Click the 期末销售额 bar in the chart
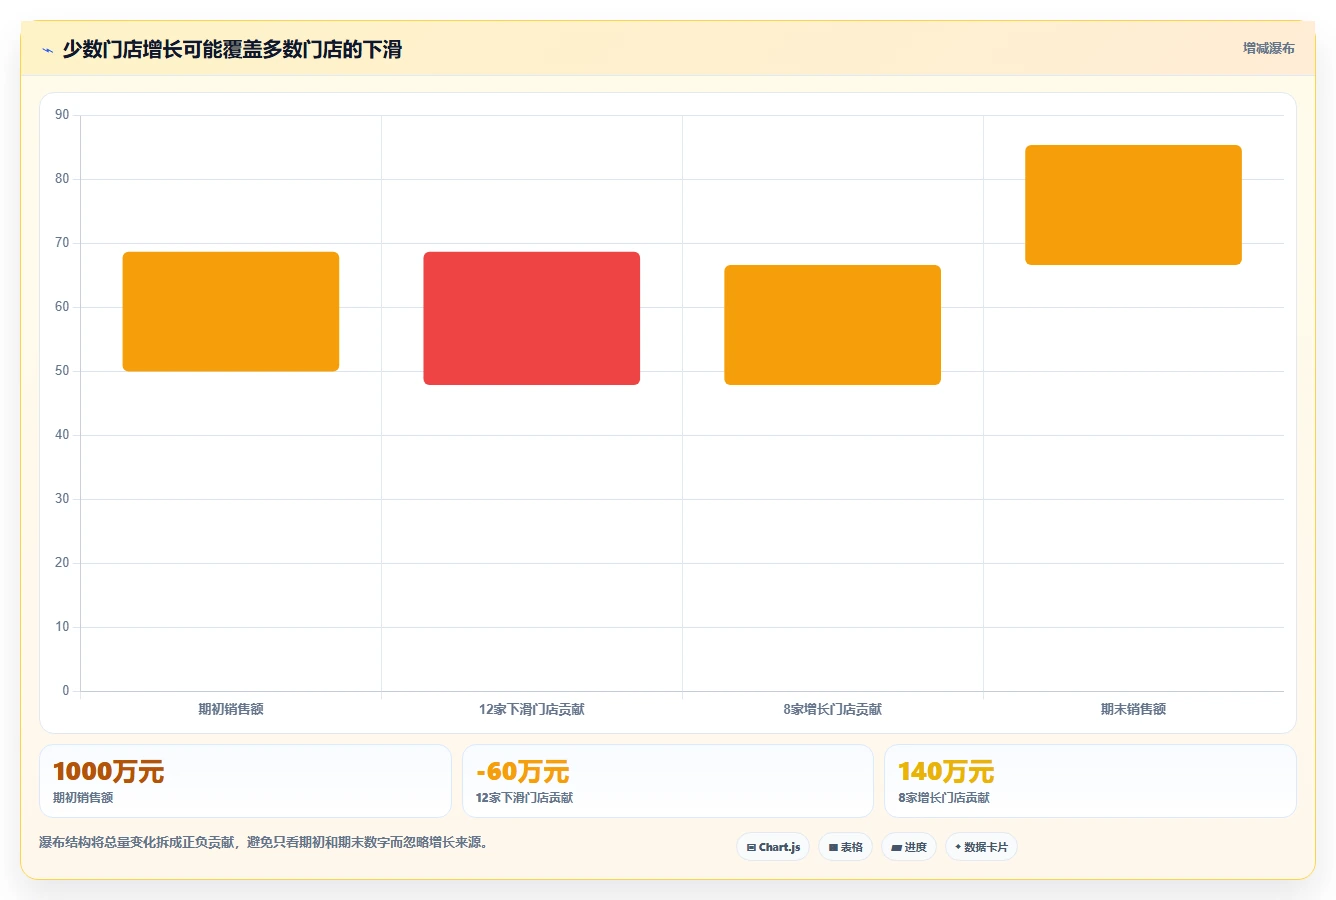 (x=1133, y=205)
